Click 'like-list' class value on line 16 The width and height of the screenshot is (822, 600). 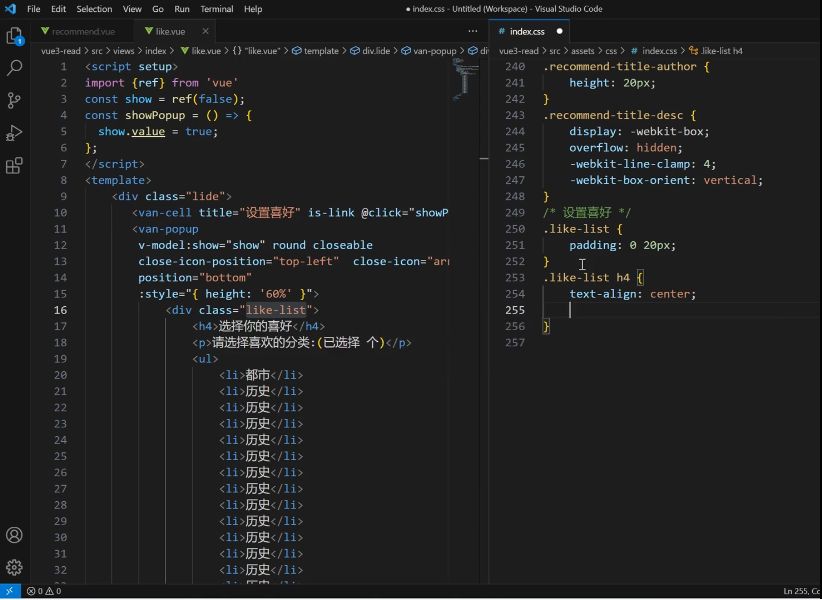tap(276, 310)
